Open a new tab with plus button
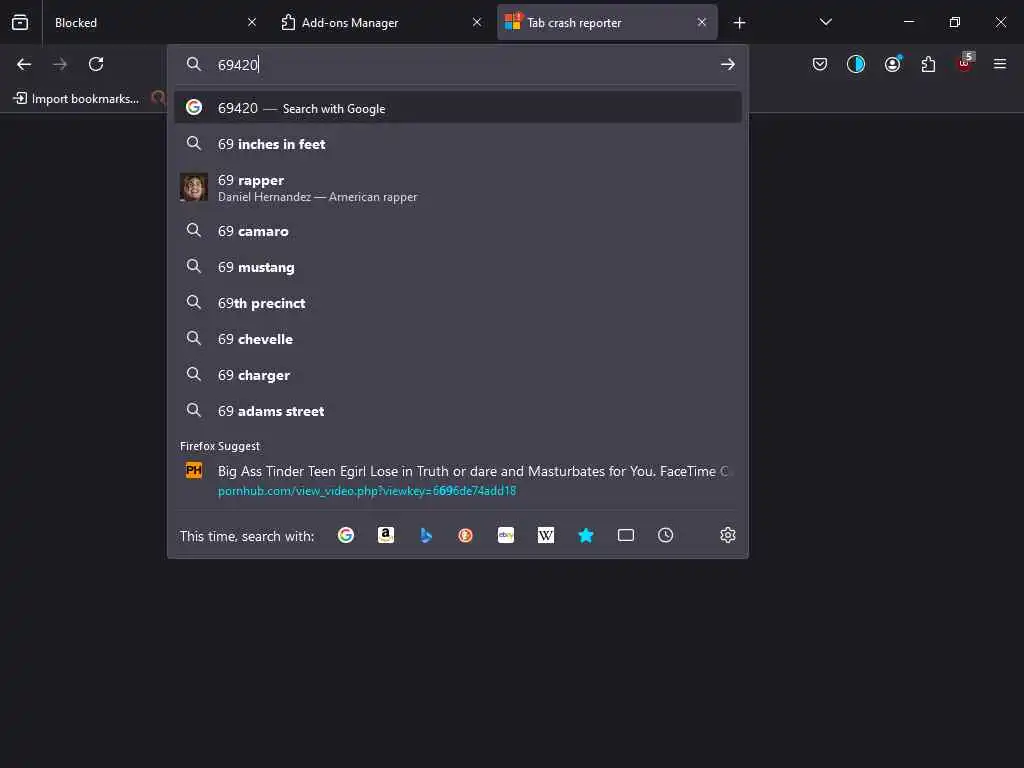 (739, 23)
